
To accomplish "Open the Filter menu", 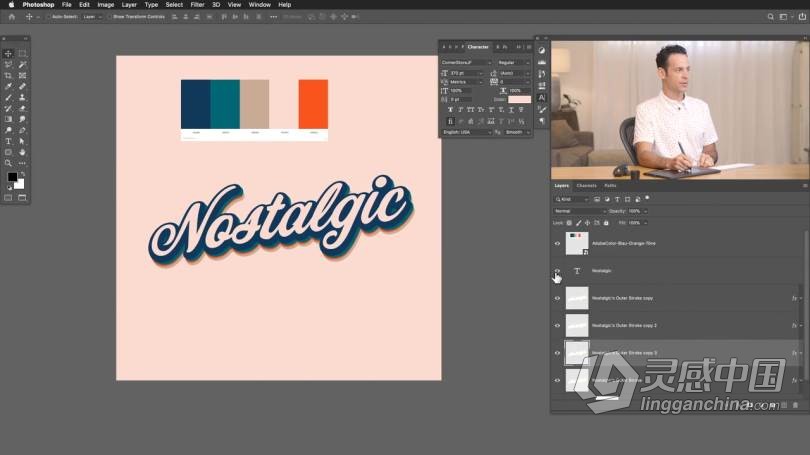I will [x=196, y=5].
